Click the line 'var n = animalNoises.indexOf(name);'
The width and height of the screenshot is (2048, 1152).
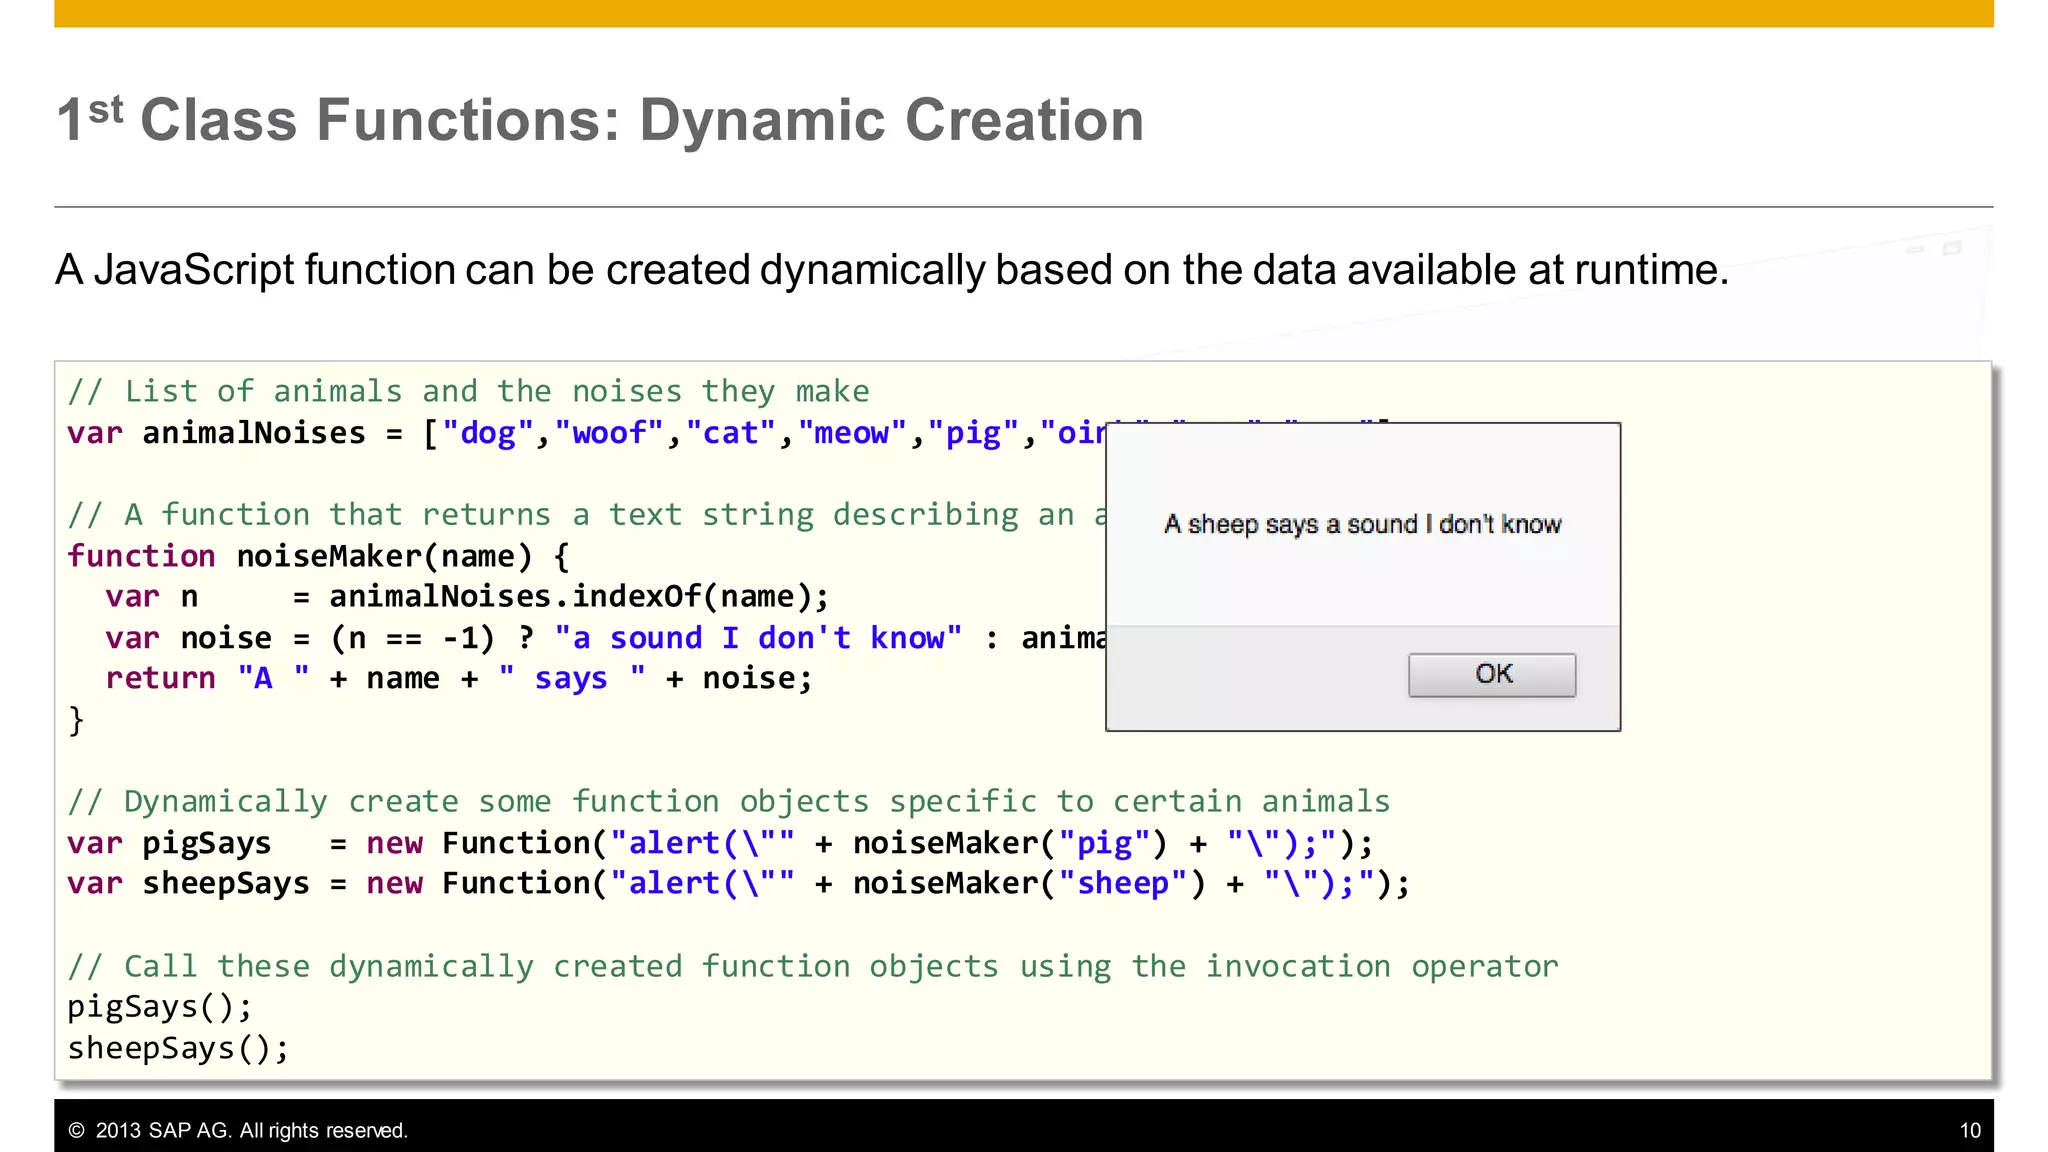[x=467, y=597]
